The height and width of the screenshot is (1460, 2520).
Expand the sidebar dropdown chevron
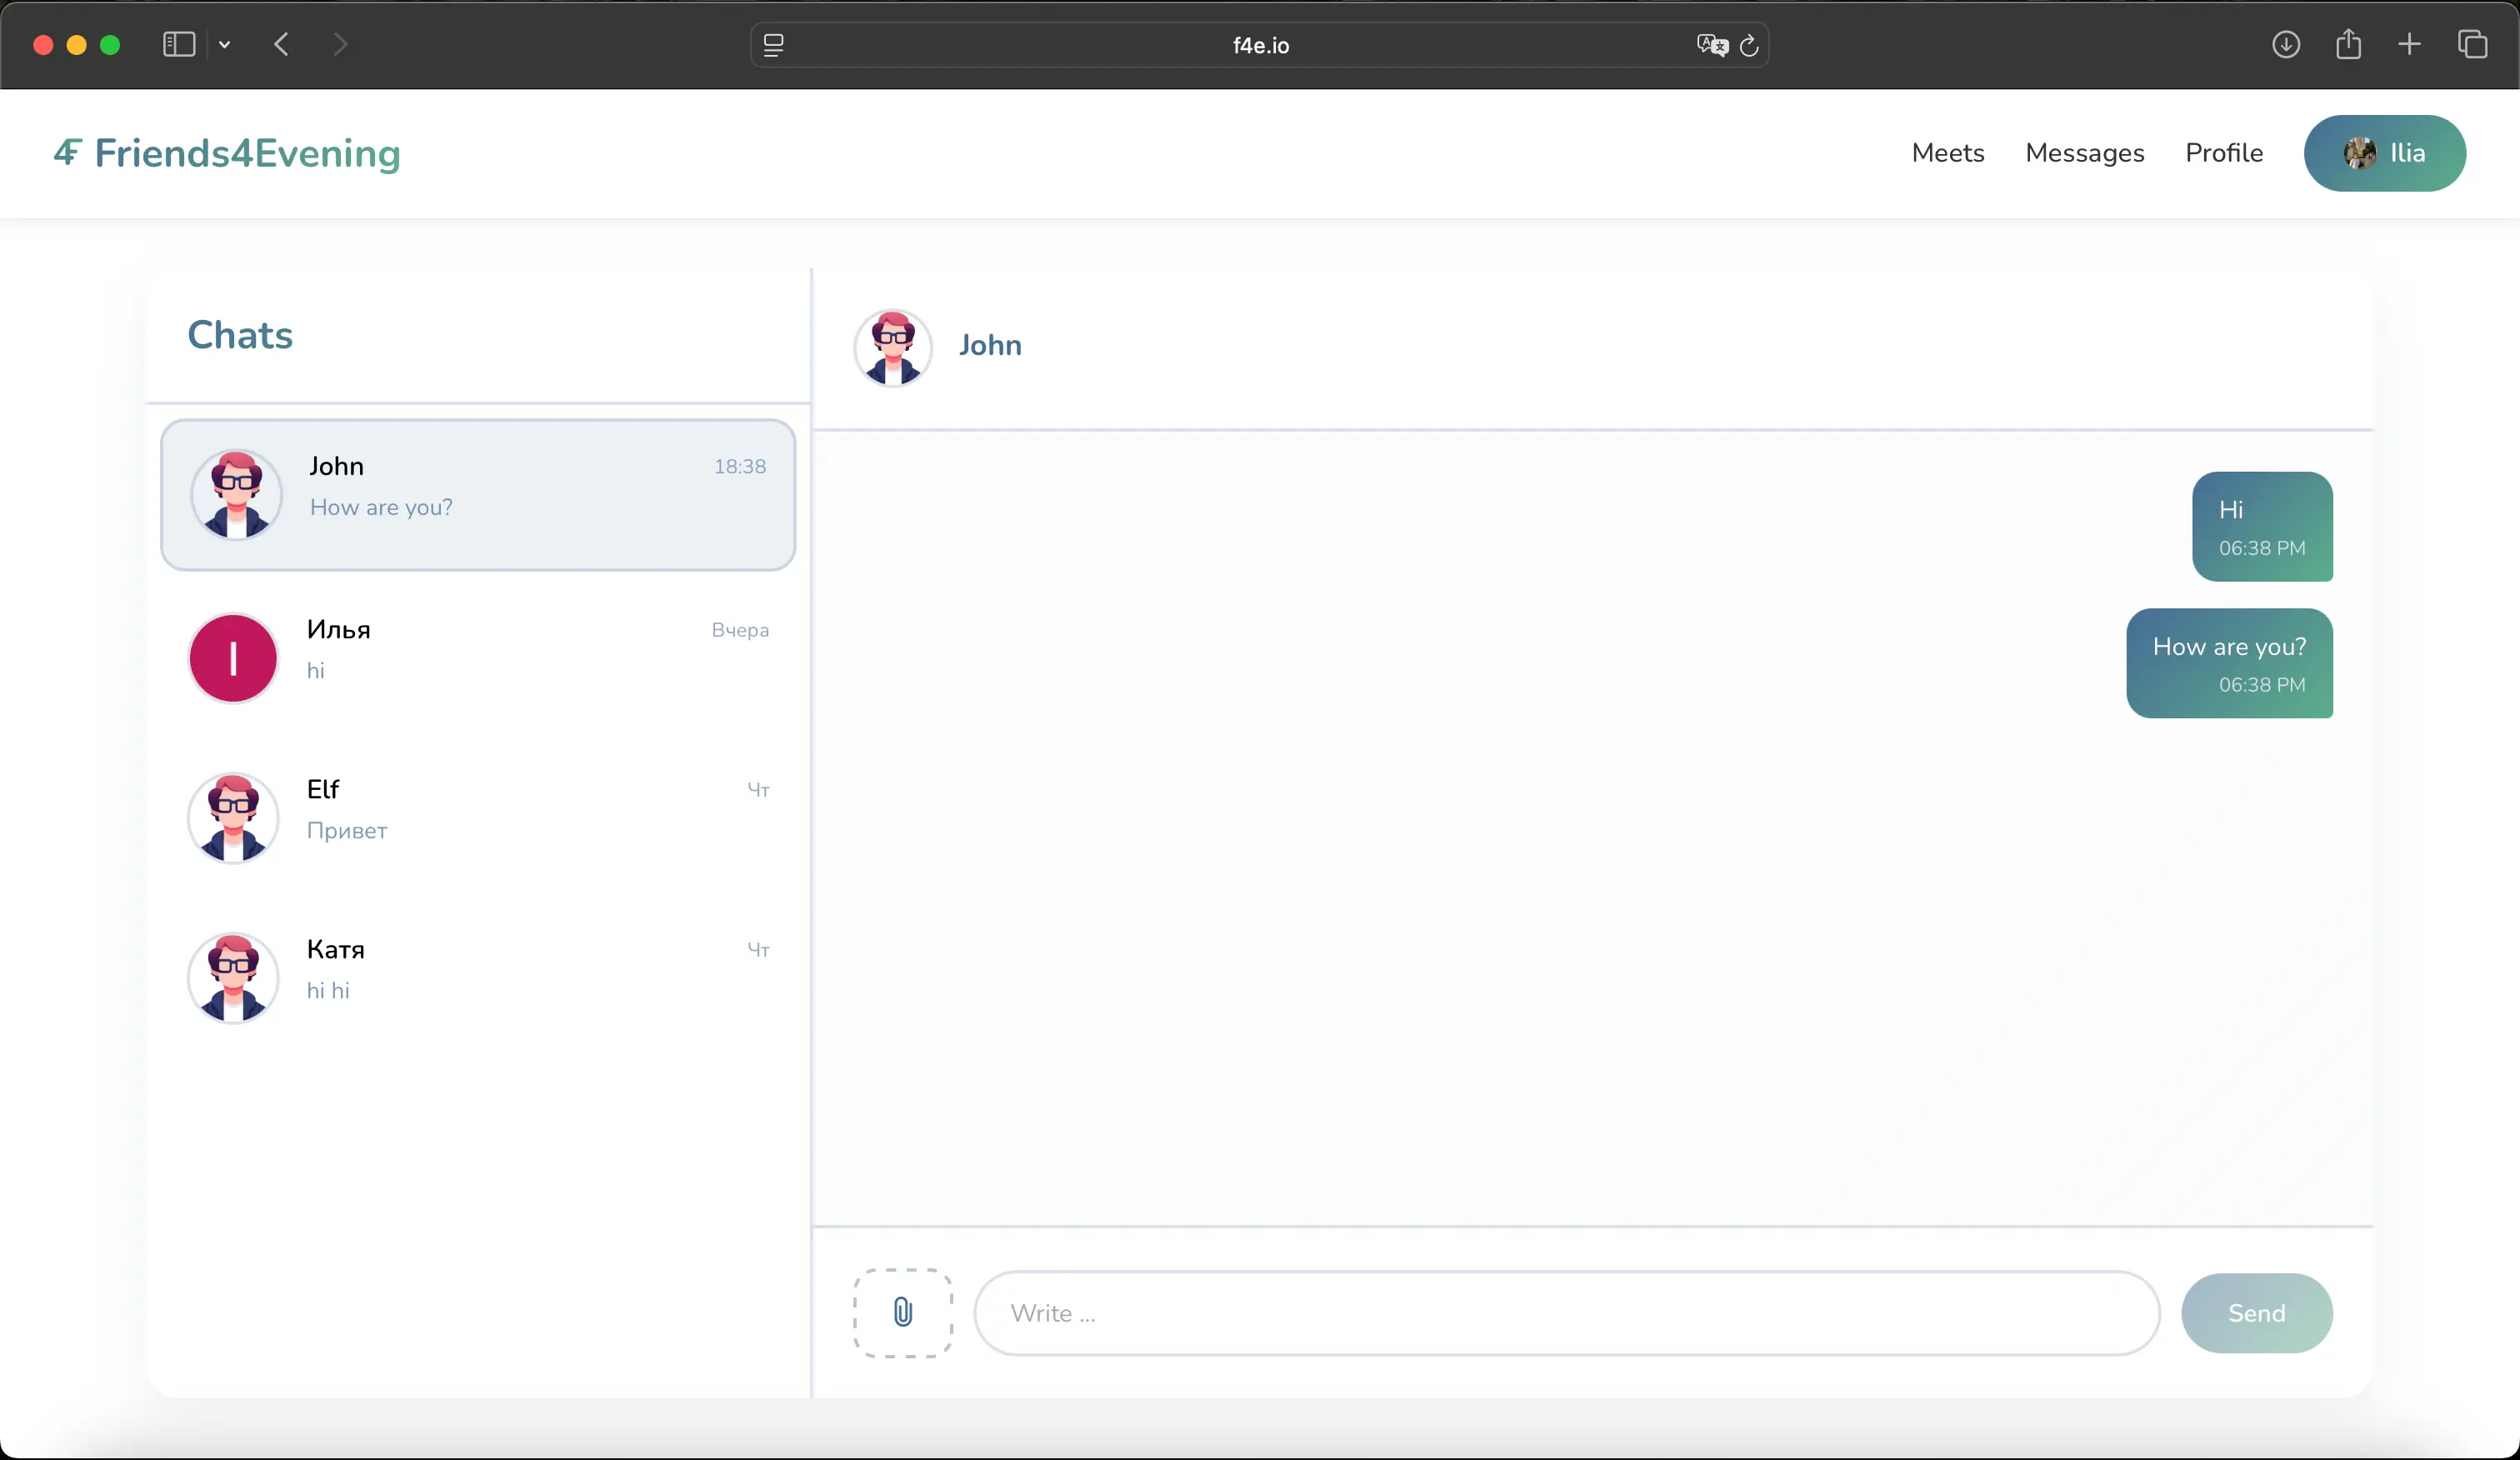[225, 44]
